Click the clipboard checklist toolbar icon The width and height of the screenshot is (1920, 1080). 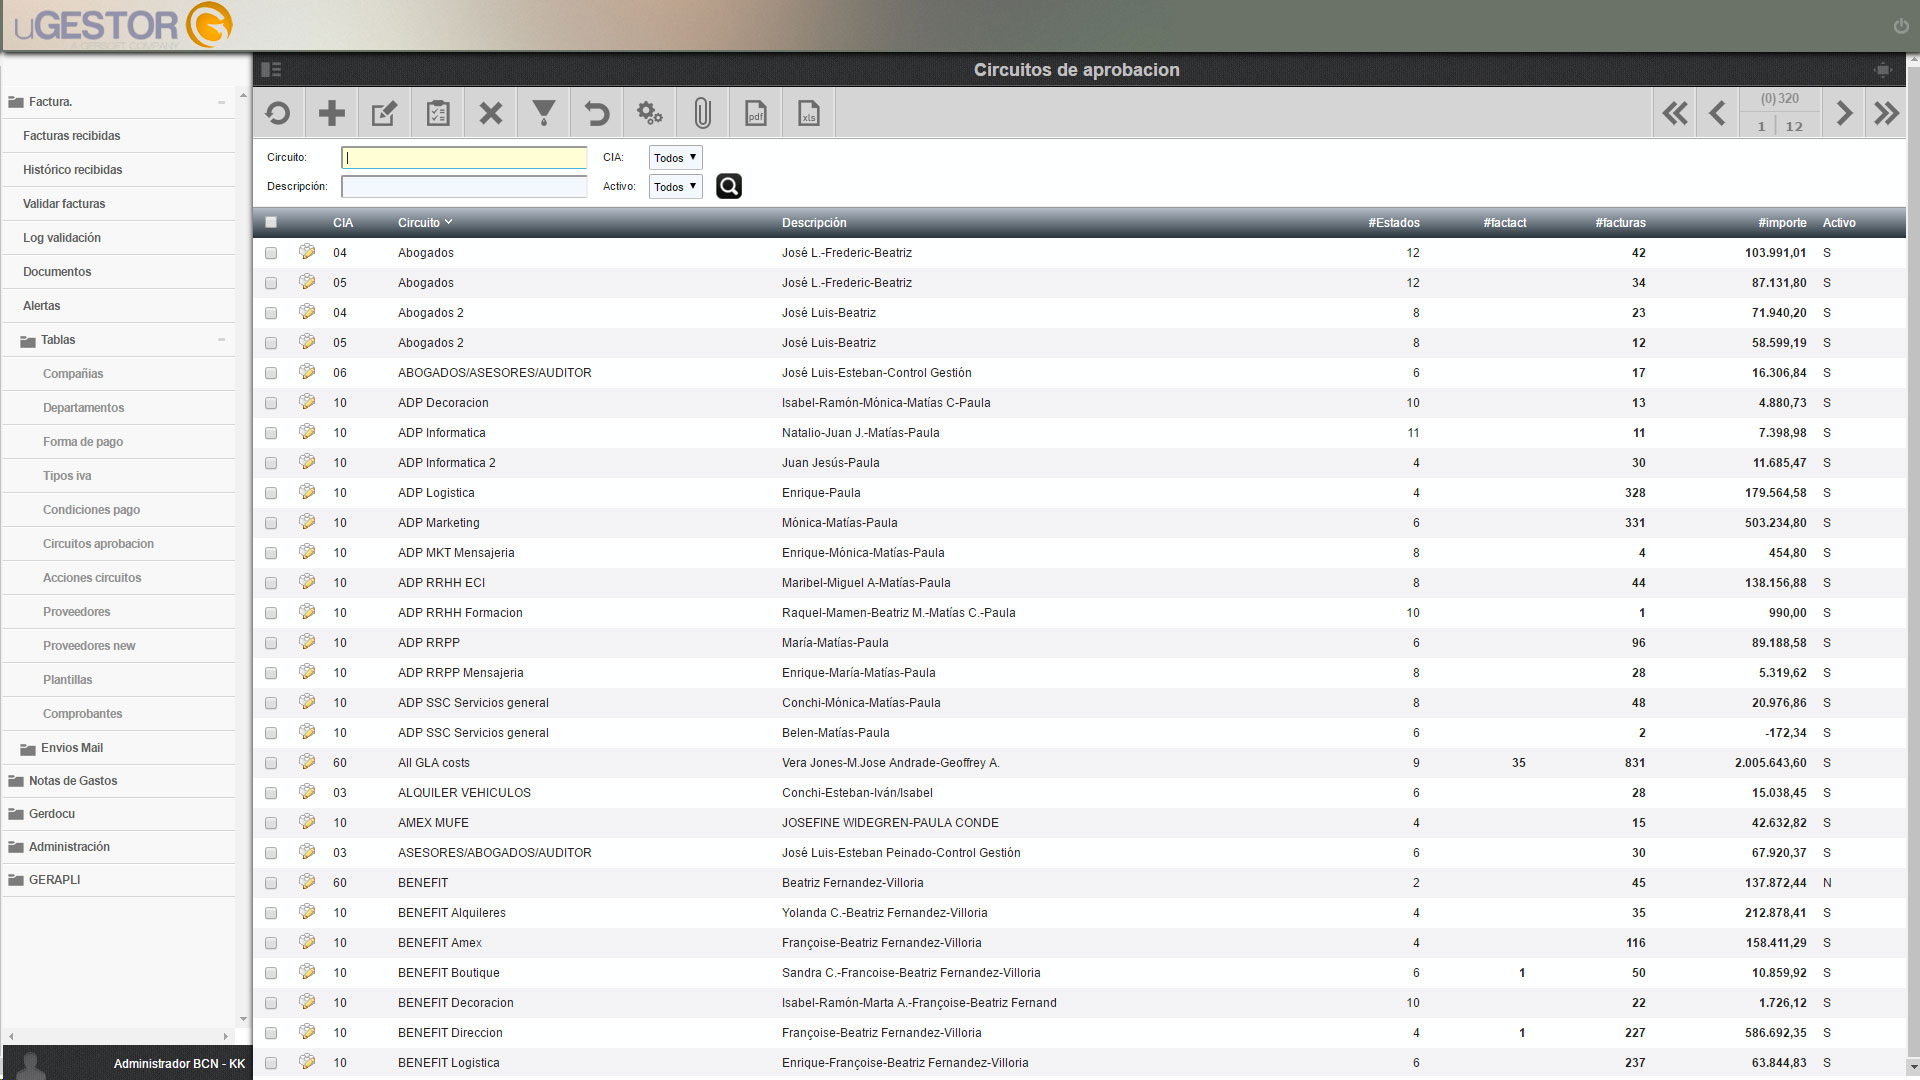point(437,113)
